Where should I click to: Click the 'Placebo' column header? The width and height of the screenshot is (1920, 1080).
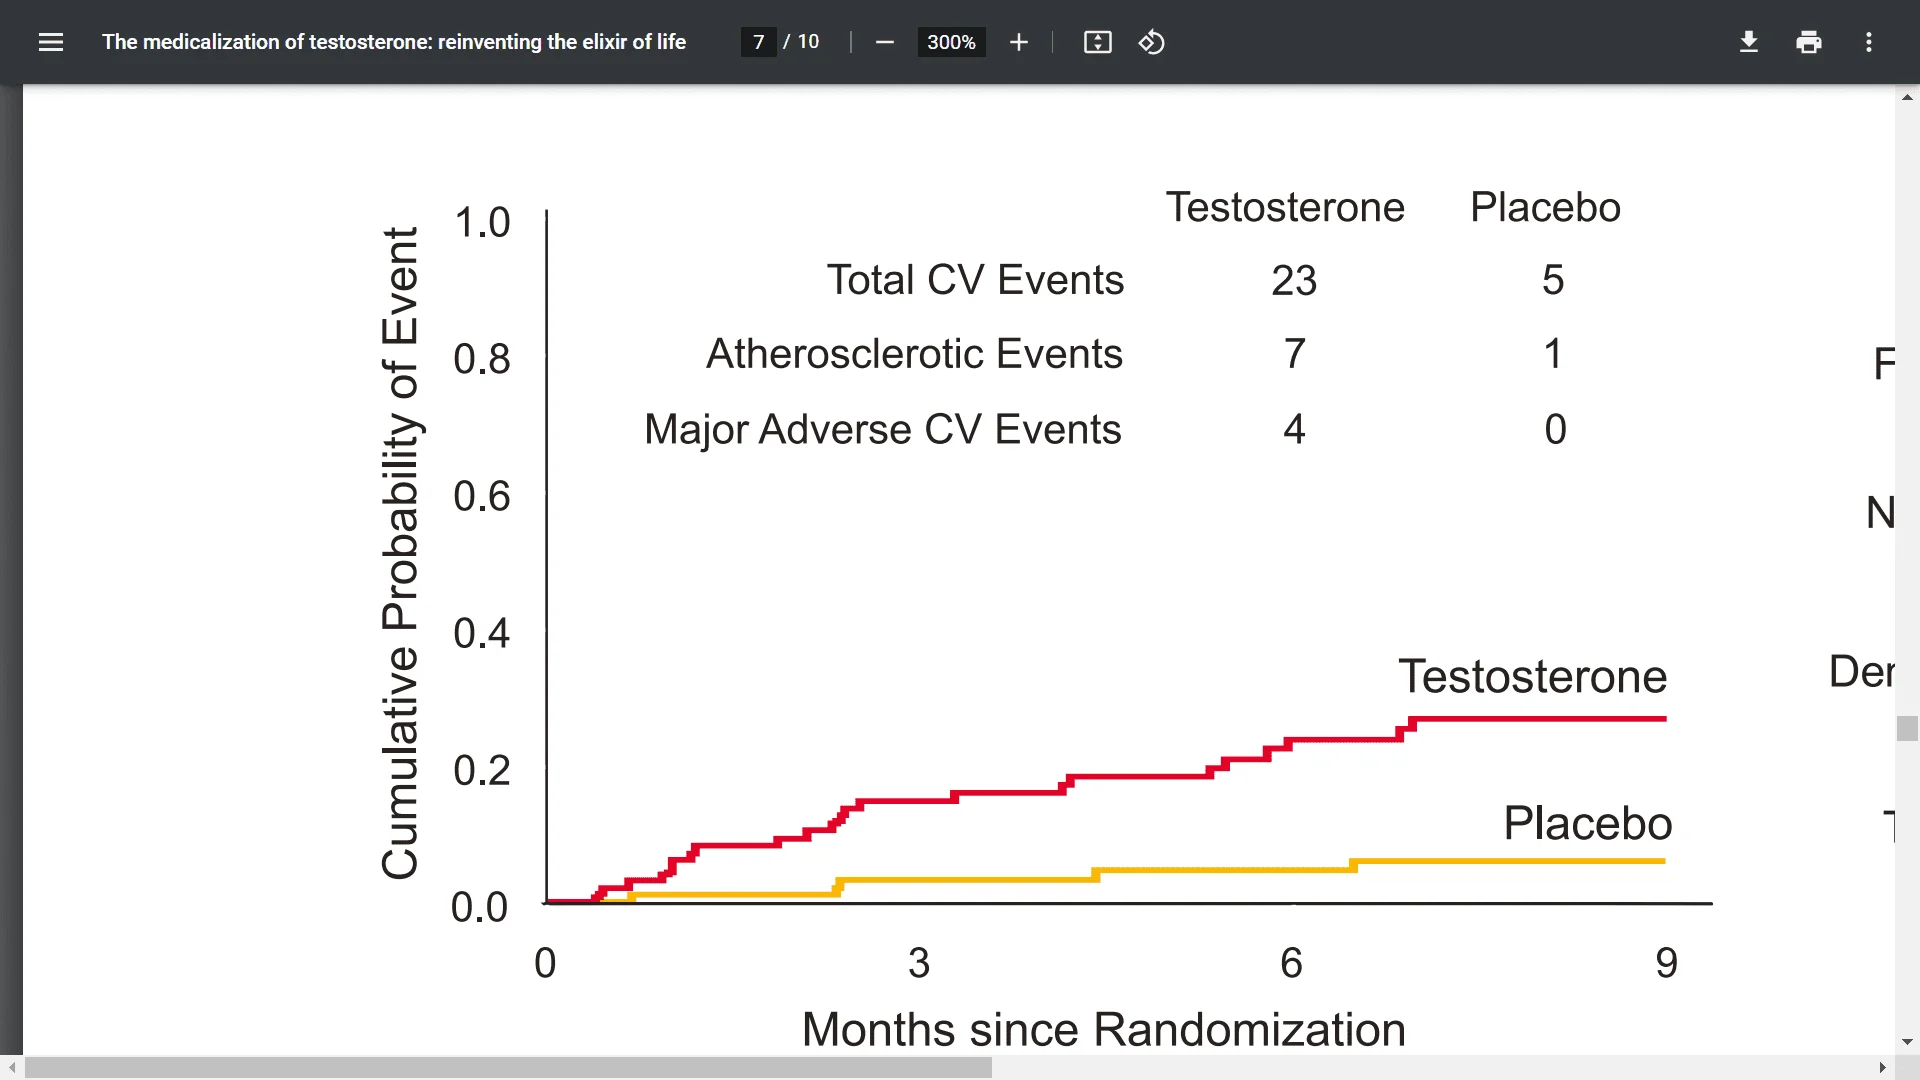coord(1545,207)
